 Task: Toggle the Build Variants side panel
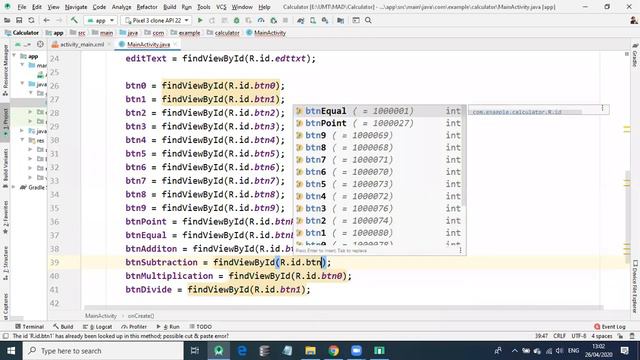5,168
